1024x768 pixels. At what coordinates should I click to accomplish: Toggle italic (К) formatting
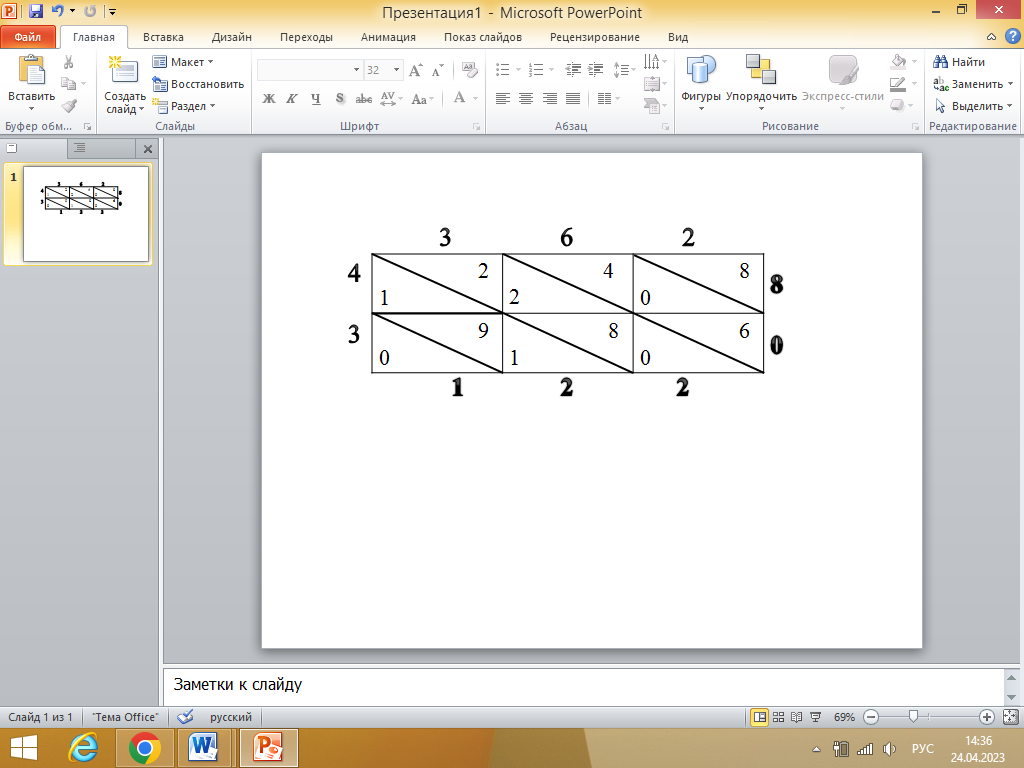pos(291,99)
